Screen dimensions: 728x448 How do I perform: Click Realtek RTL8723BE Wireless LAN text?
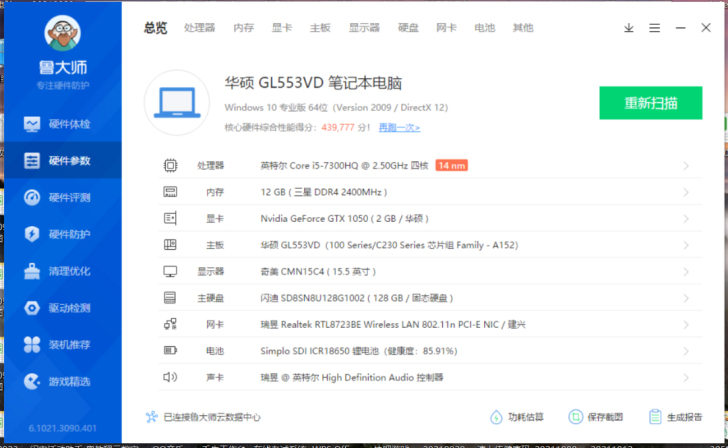[x=393, y=324]
